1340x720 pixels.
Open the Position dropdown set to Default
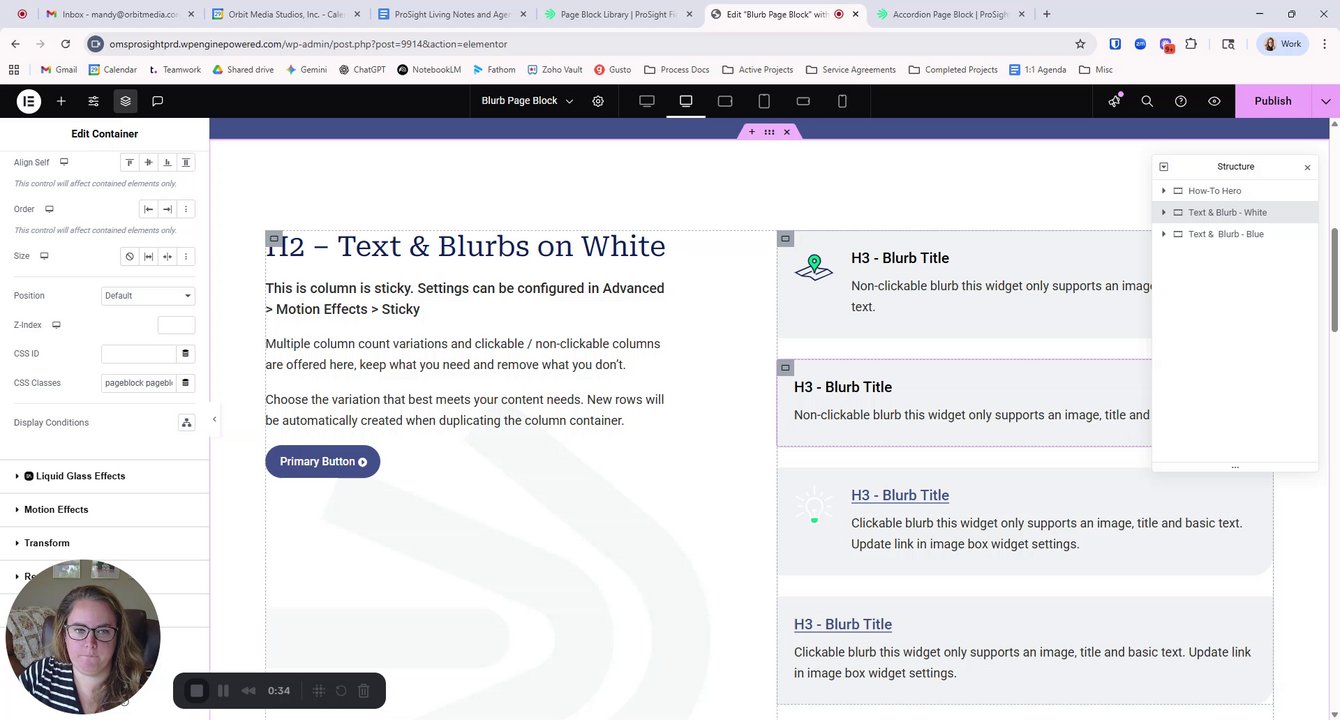pyautogui.click(x=148, y=296)
